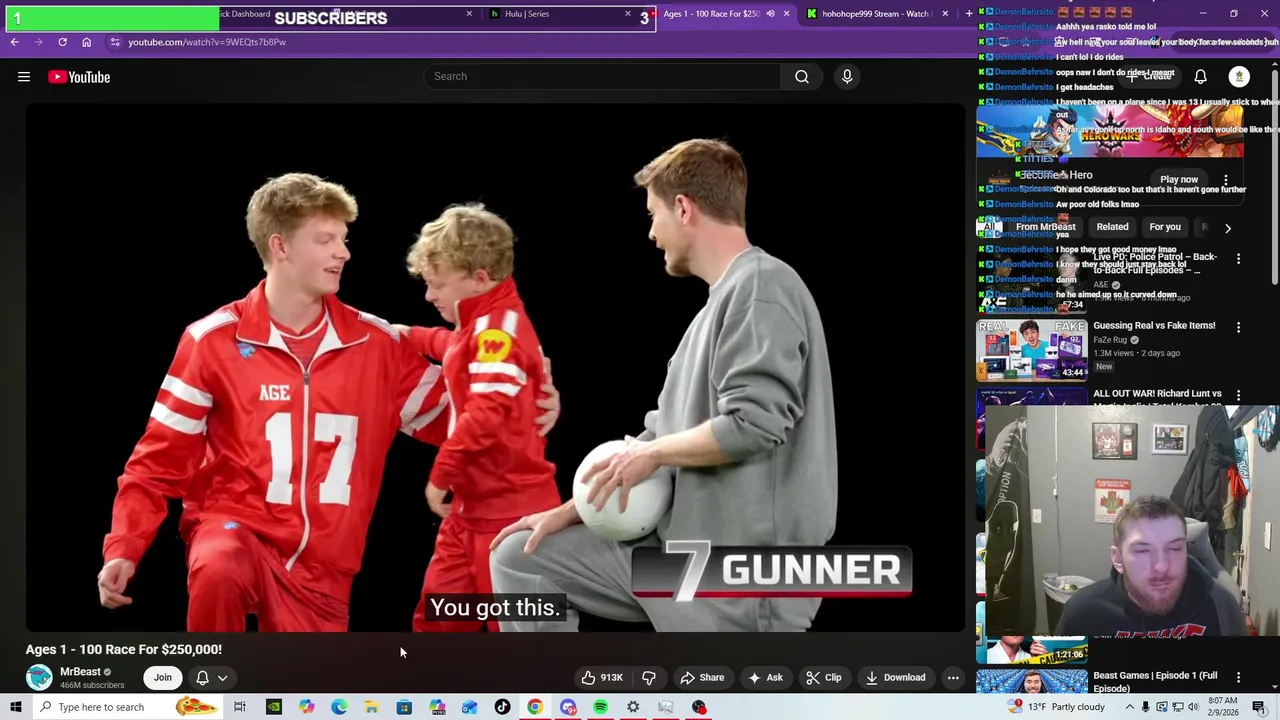
Task: Close the Hulu | Series tab
Action: point(628,14)
